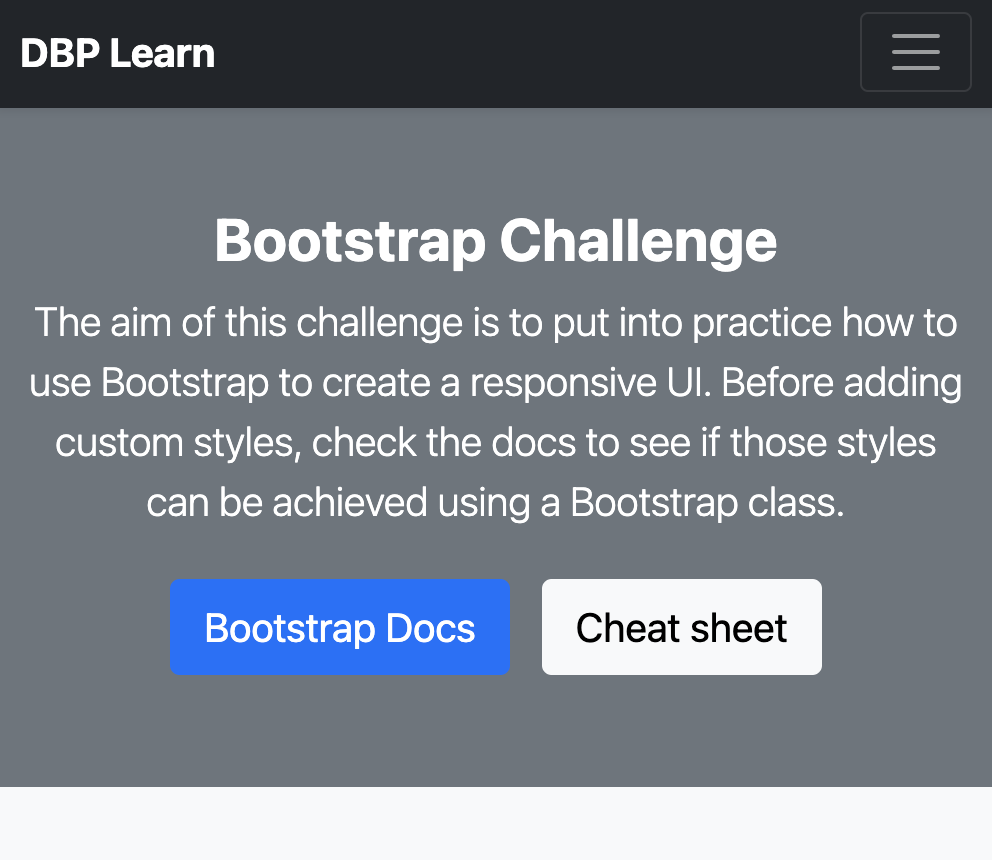Open the hamburger navigation menu
The image size is (992, 860).
point(915,53)
